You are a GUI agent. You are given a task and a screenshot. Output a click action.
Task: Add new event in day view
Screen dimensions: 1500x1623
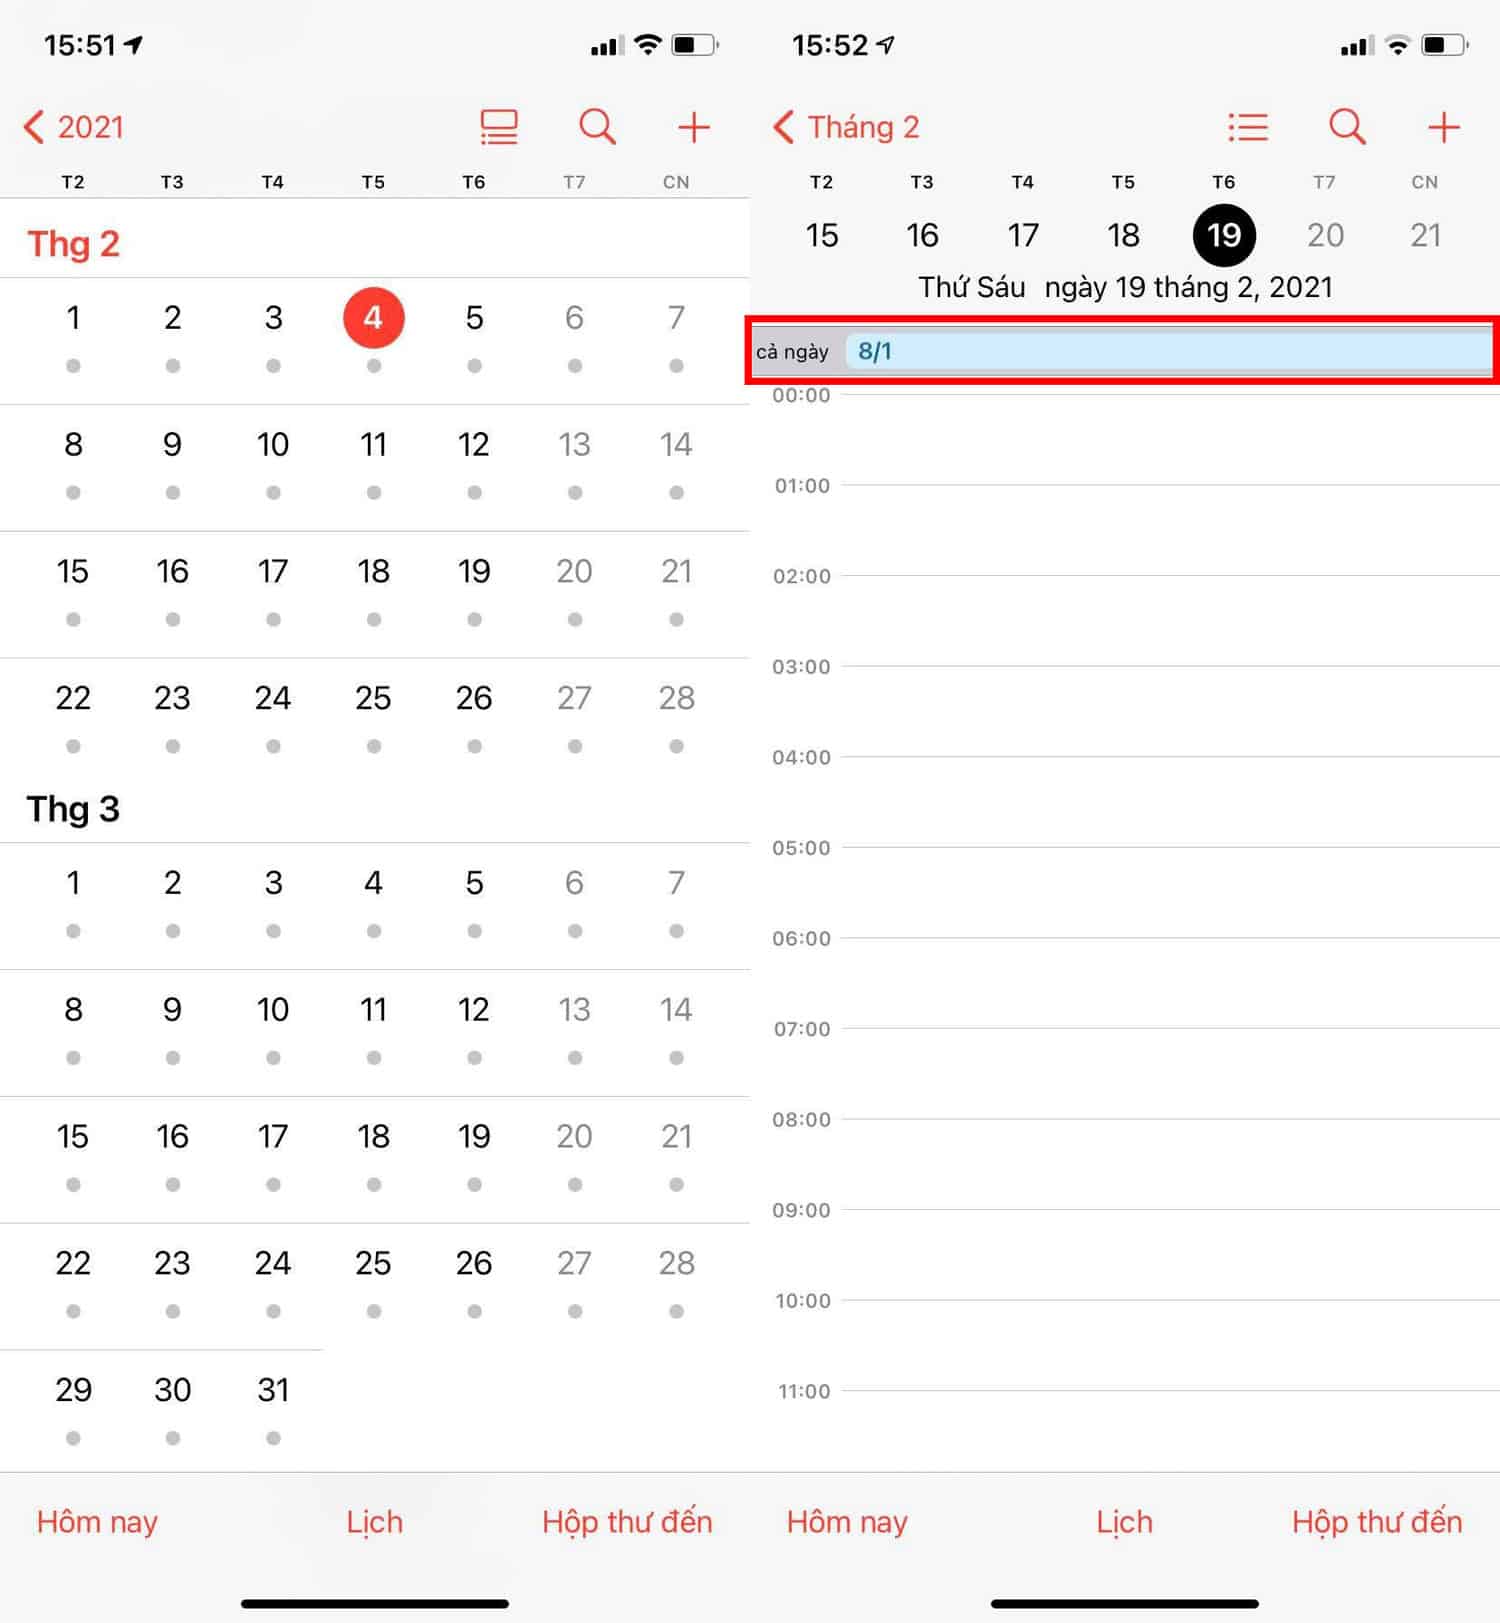click(x=1443, y=127)
